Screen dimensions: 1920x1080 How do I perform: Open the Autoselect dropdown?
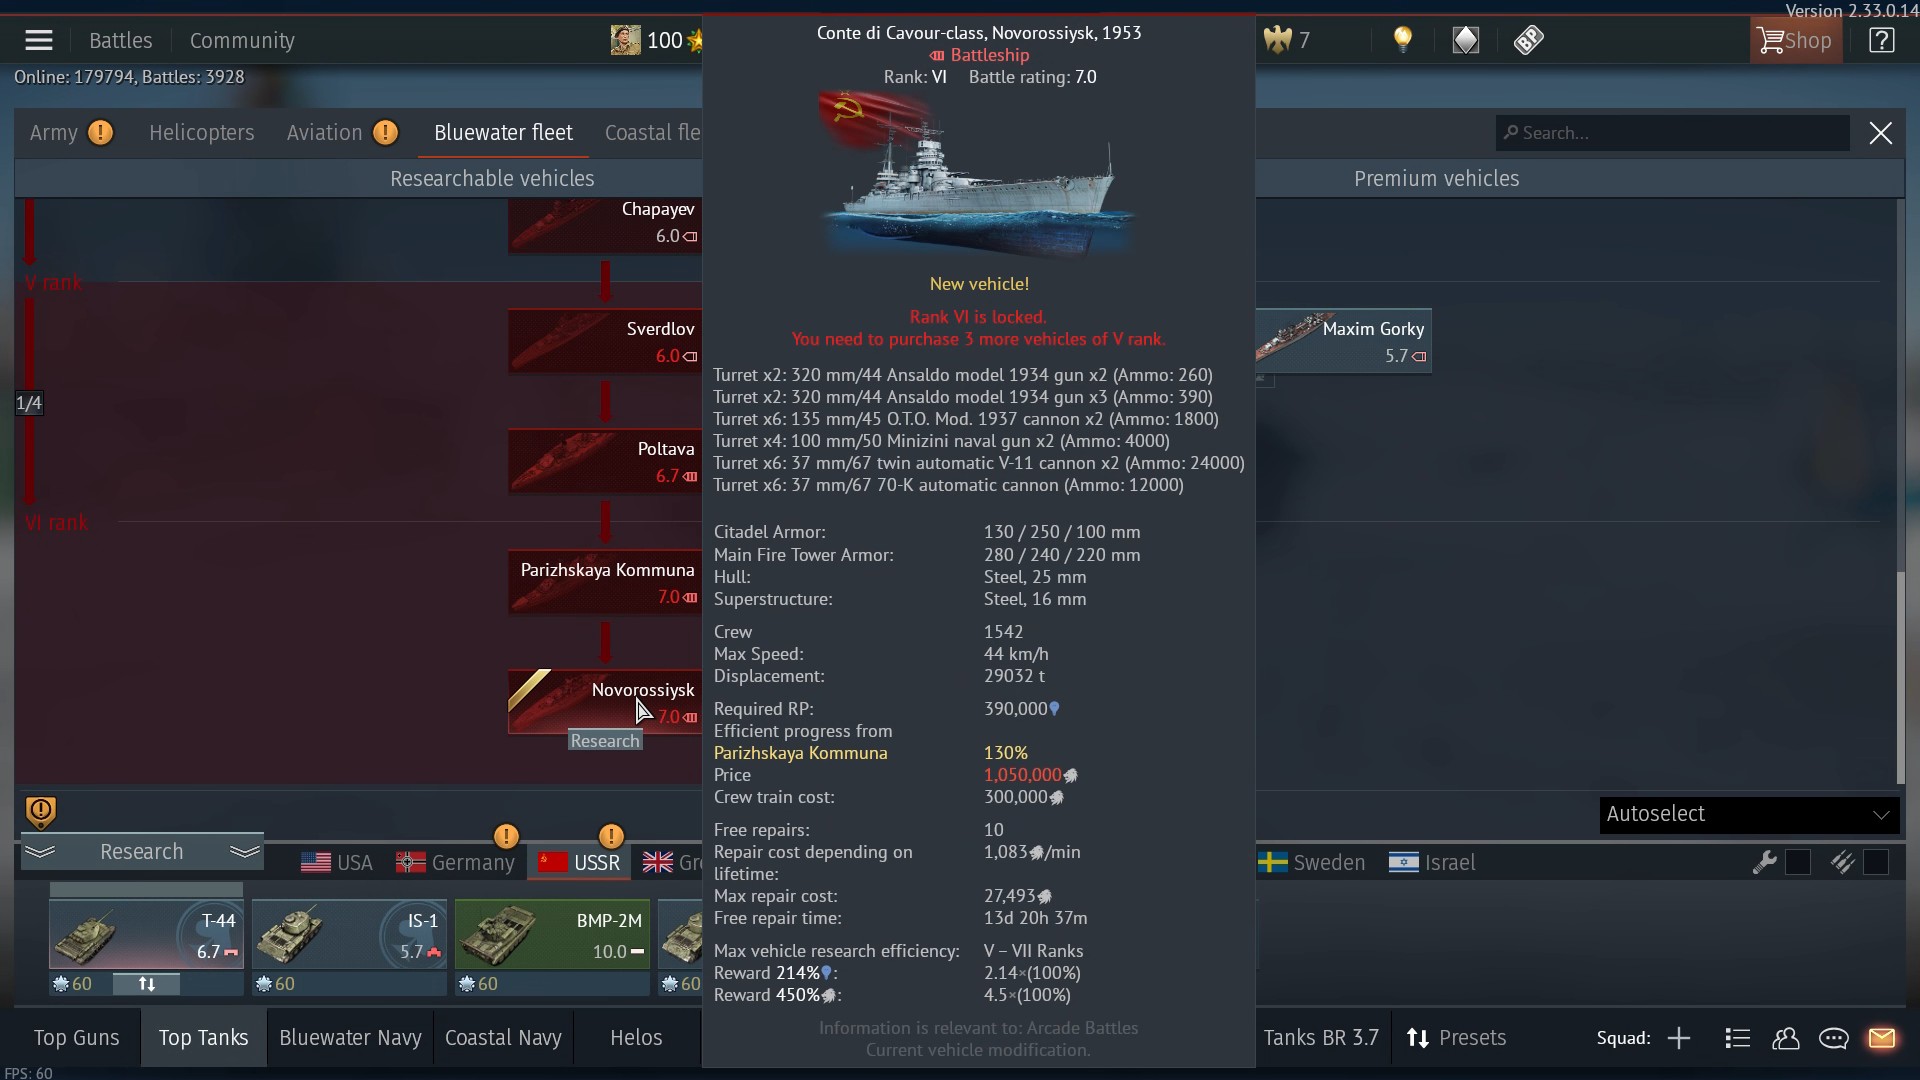pos(1748,814)
